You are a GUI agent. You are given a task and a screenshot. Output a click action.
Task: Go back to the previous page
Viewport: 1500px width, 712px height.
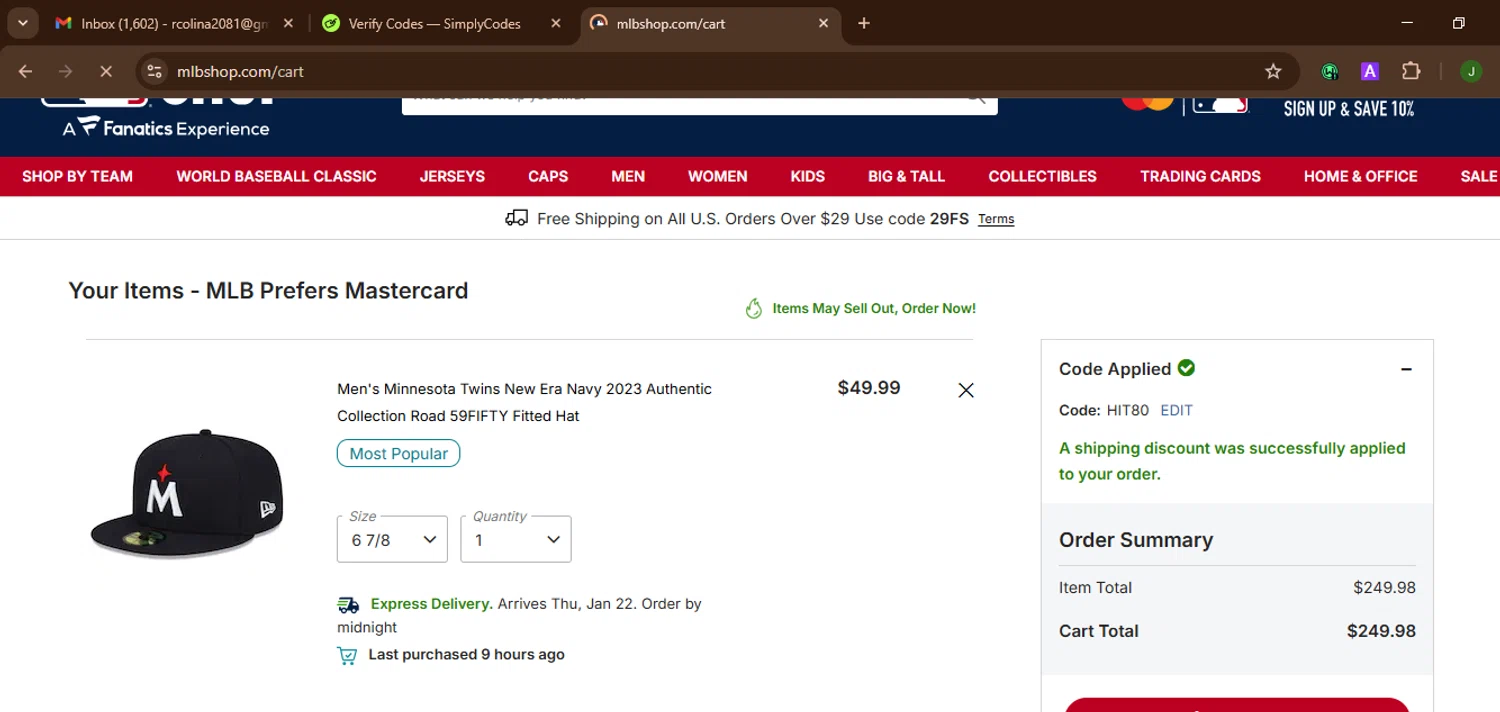(x=26, y=71)
